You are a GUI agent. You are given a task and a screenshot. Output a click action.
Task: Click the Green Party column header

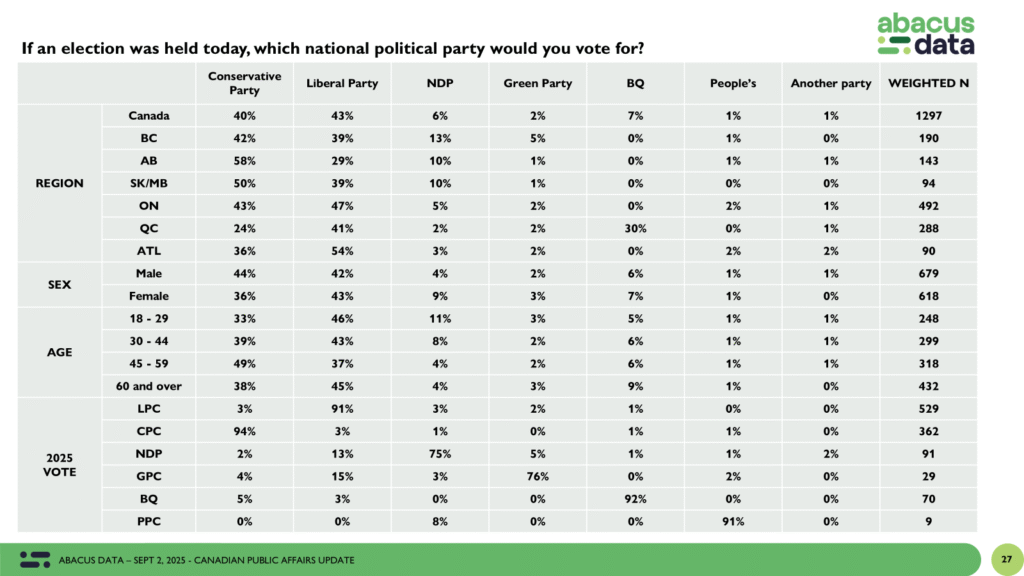[x=538, y=83]
